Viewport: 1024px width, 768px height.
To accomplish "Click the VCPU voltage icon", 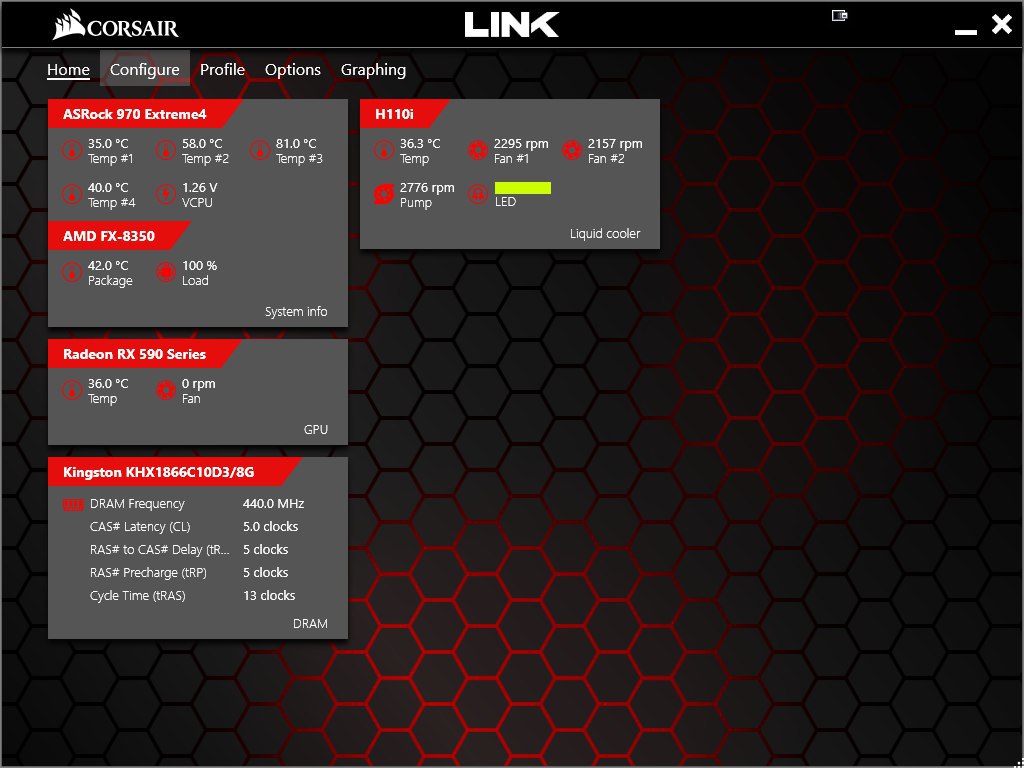I will coord(166,195).
